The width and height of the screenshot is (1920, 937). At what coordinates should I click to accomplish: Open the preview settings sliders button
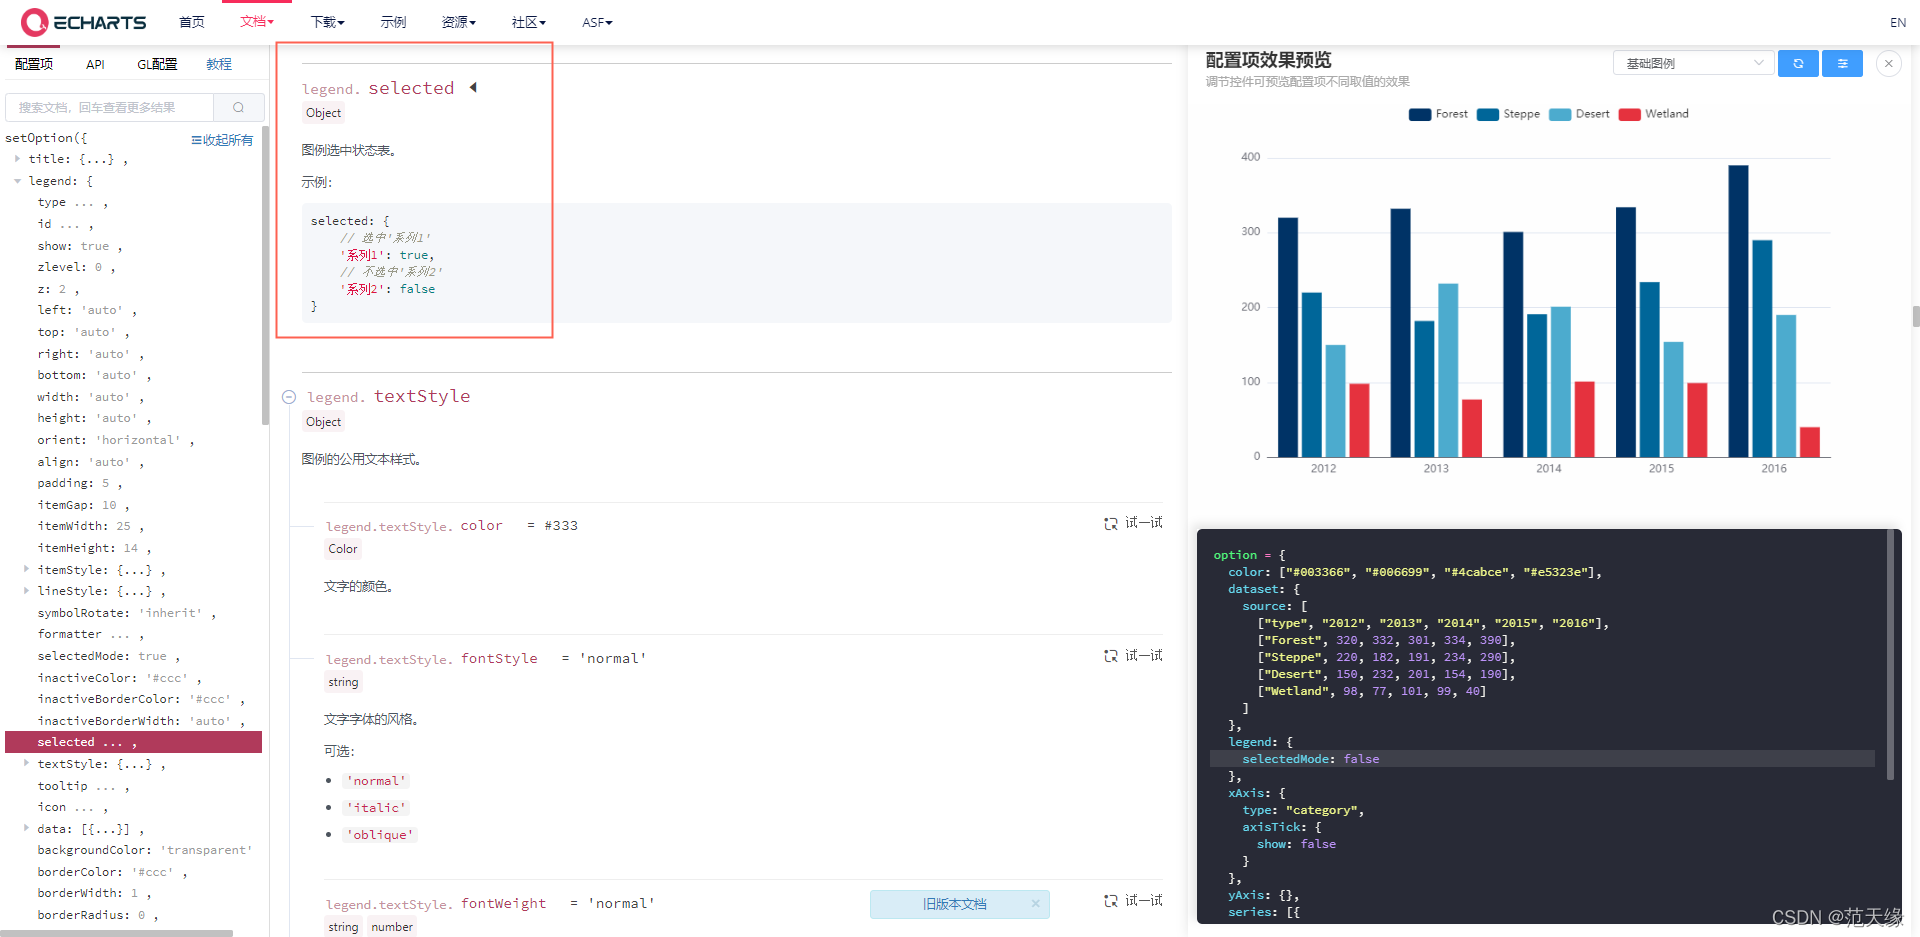tap(1842, 63)
